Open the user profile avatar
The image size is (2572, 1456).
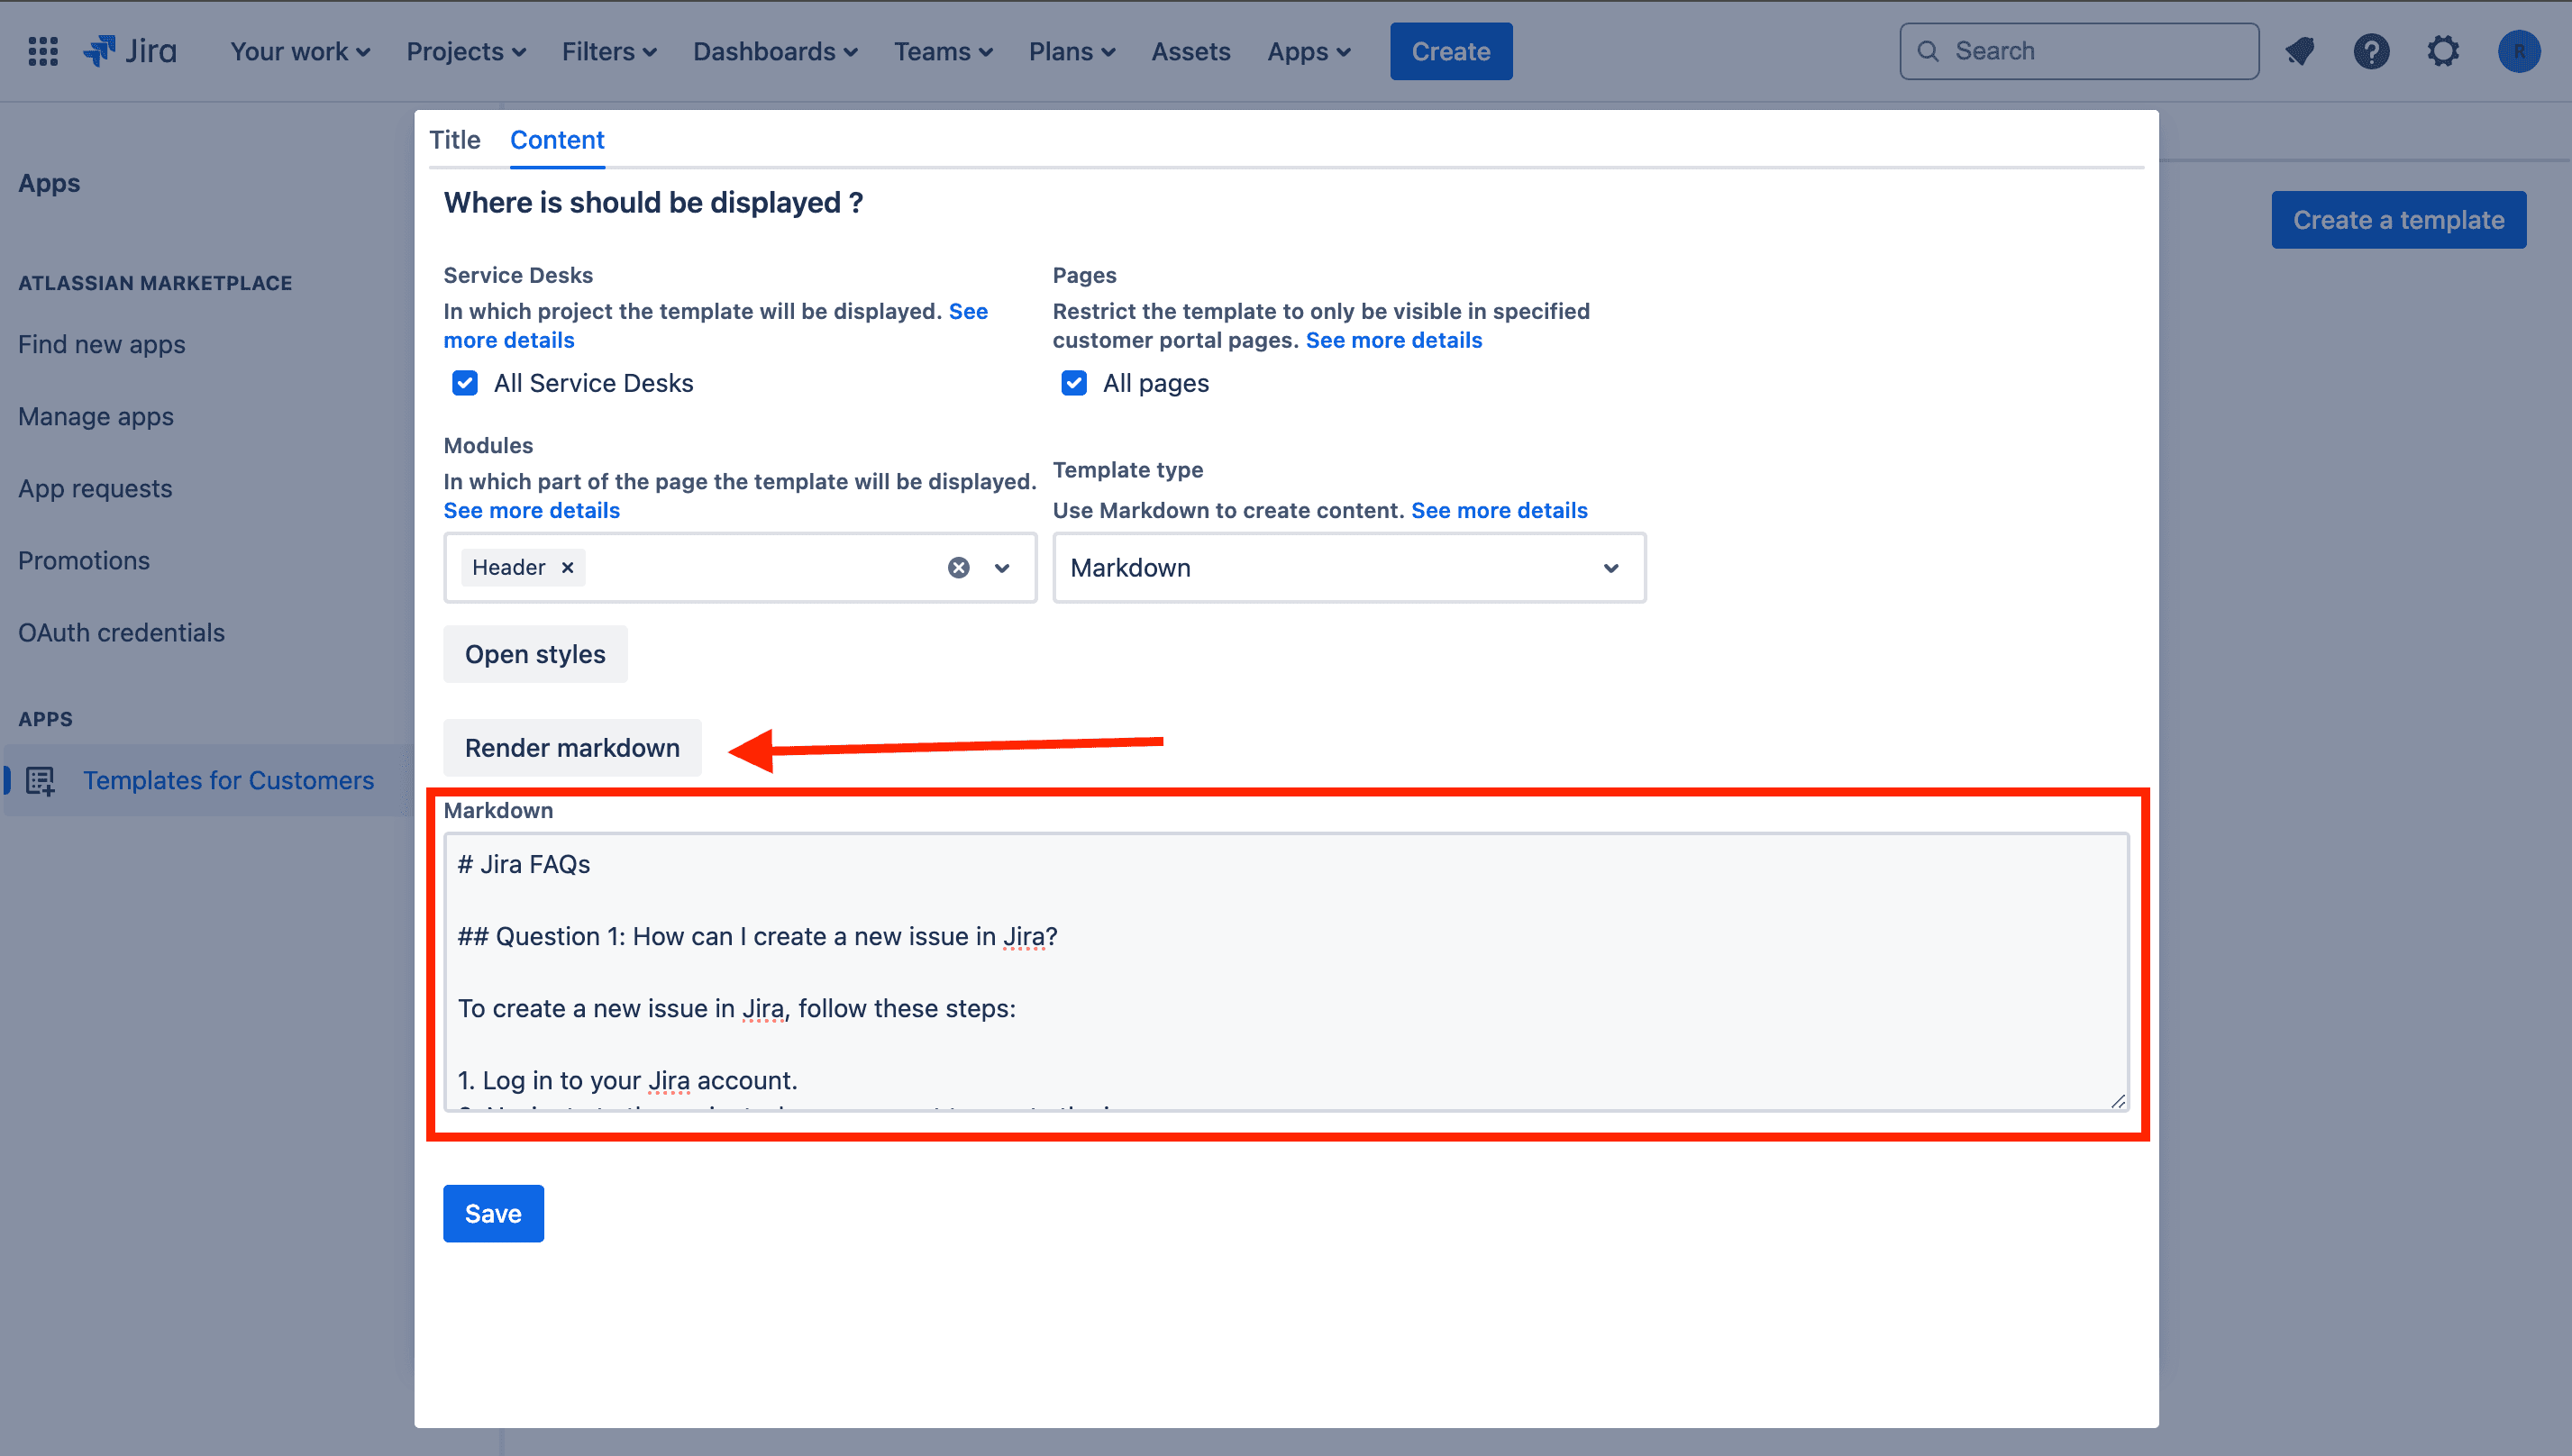(2518, 51)
